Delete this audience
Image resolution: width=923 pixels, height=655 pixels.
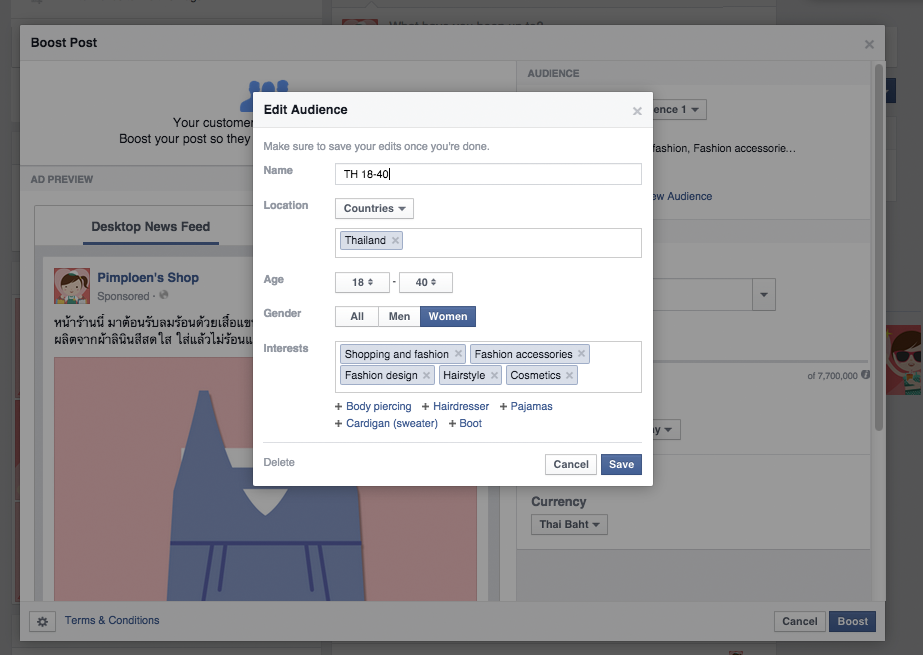279,463
